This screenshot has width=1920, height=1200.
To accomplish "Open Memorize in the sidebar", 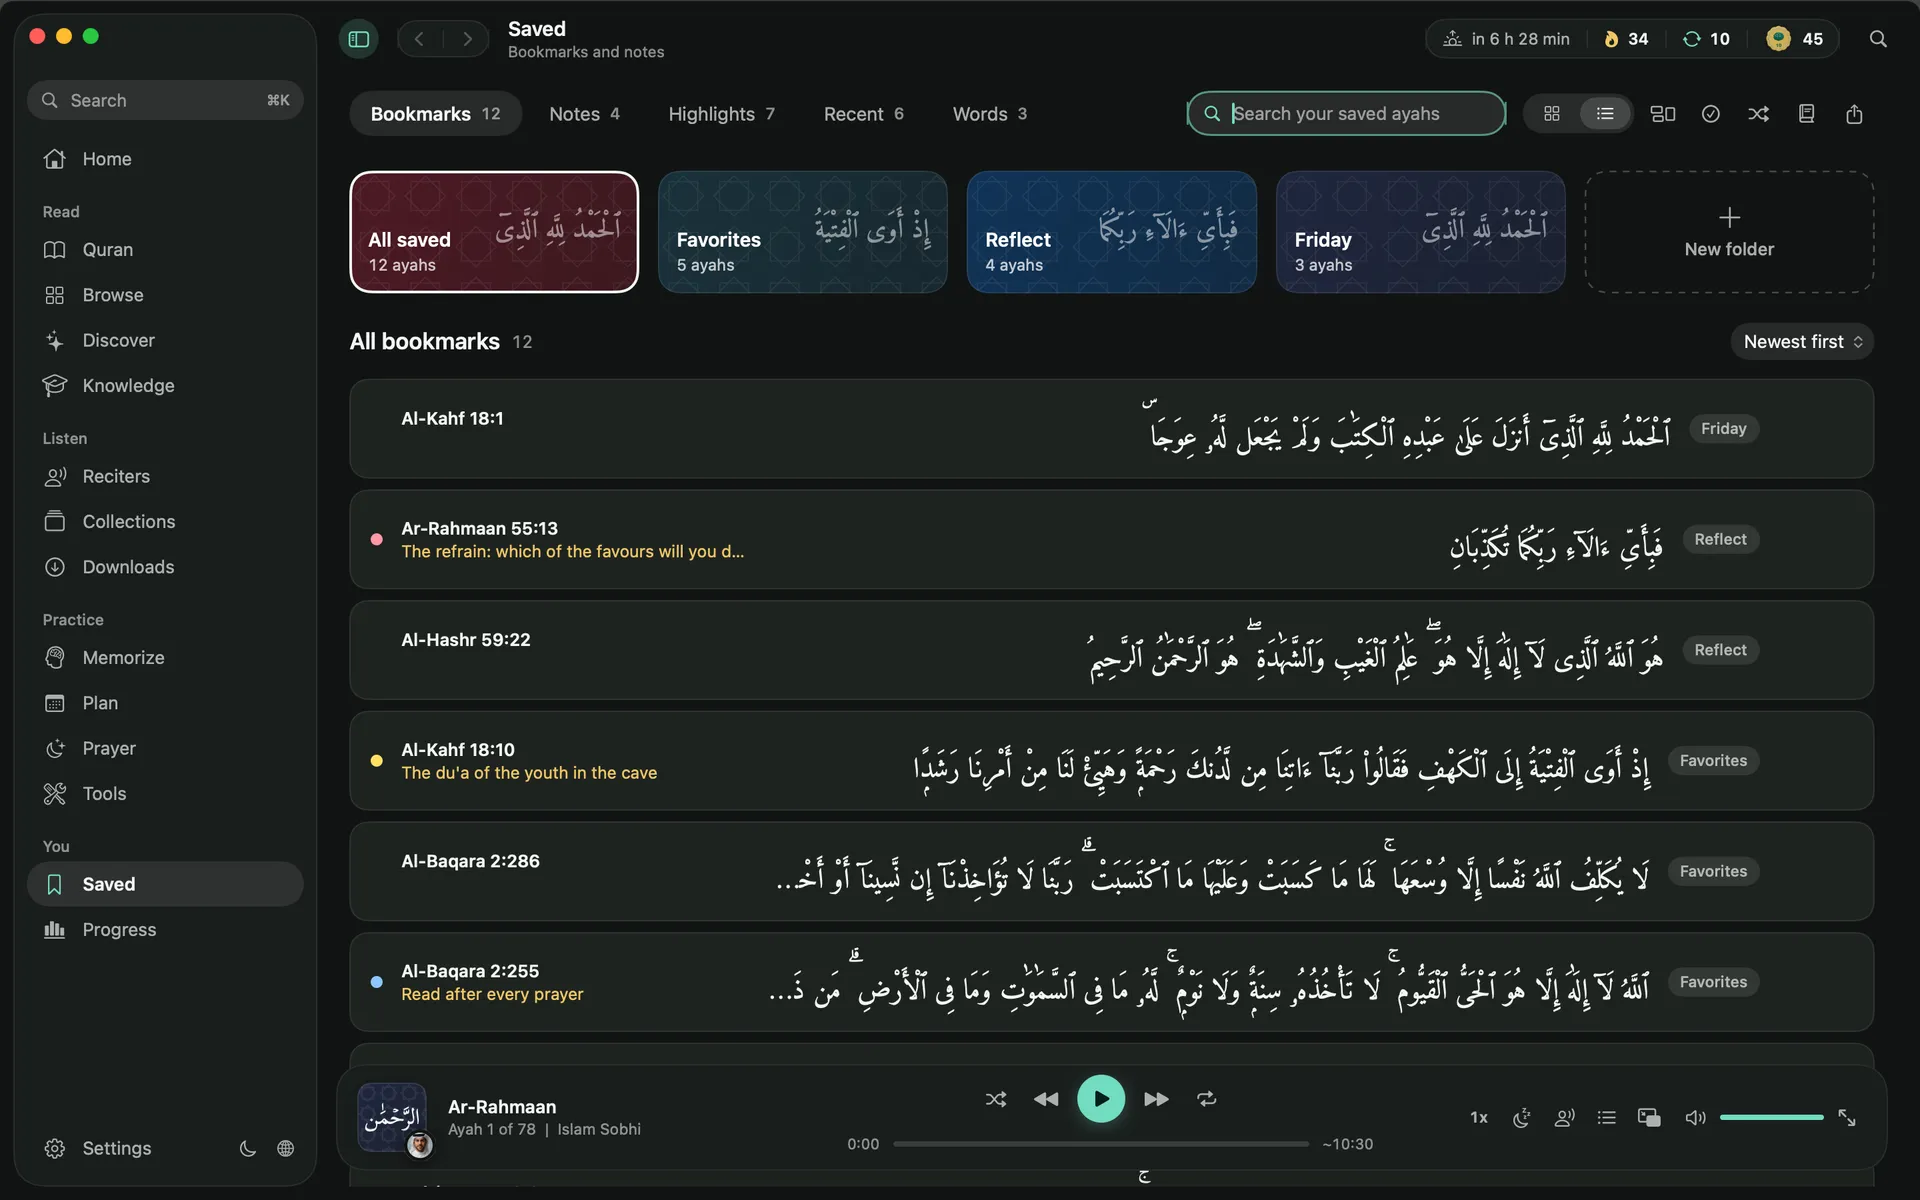I will point(165,658).
